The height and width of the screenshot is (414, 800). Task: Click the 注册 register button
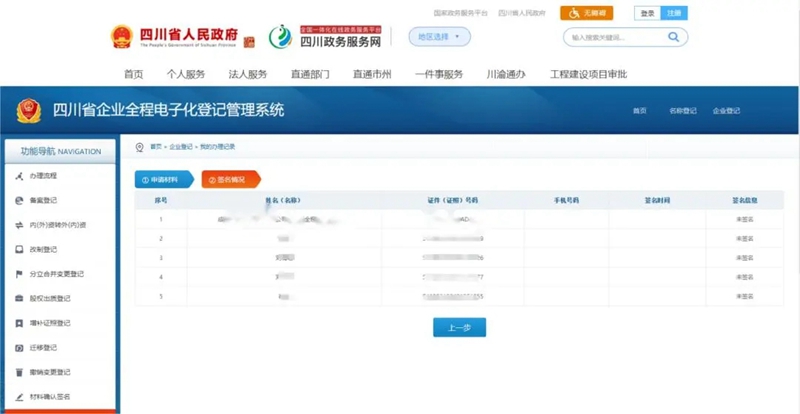click(674, 13)
